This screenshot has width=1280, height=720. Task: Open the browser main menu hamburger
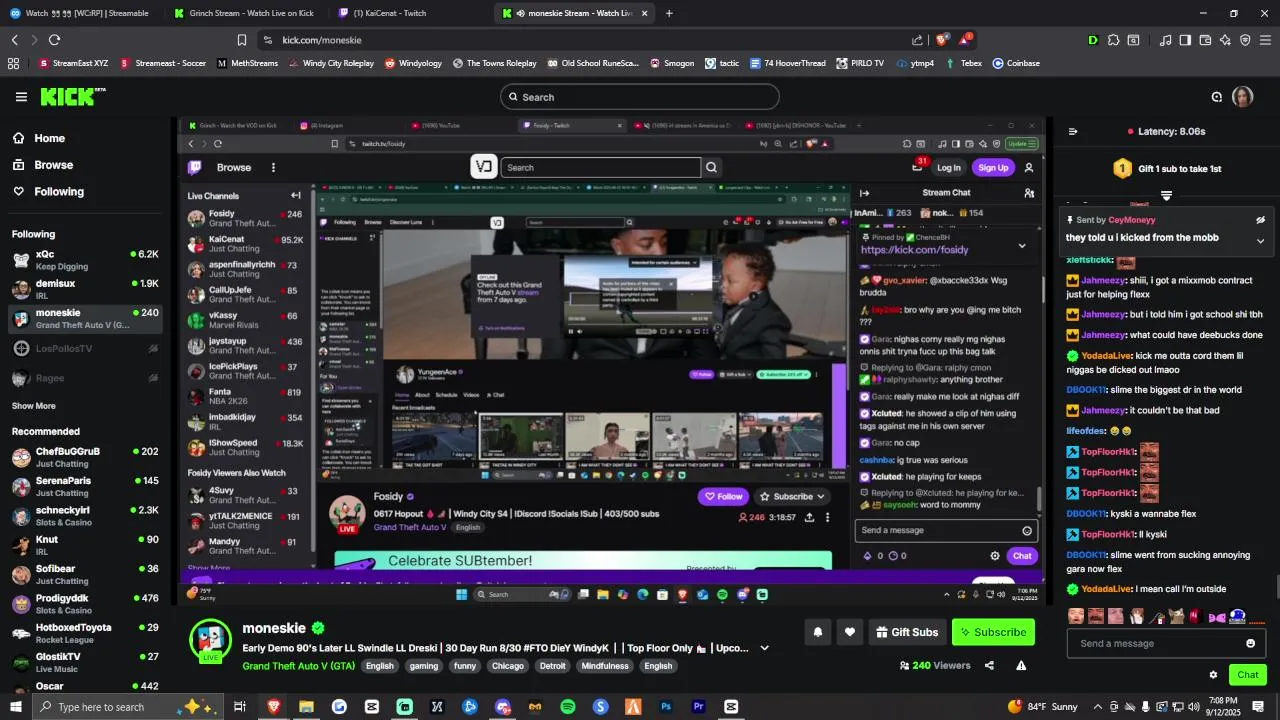(x=1265, y=40)
